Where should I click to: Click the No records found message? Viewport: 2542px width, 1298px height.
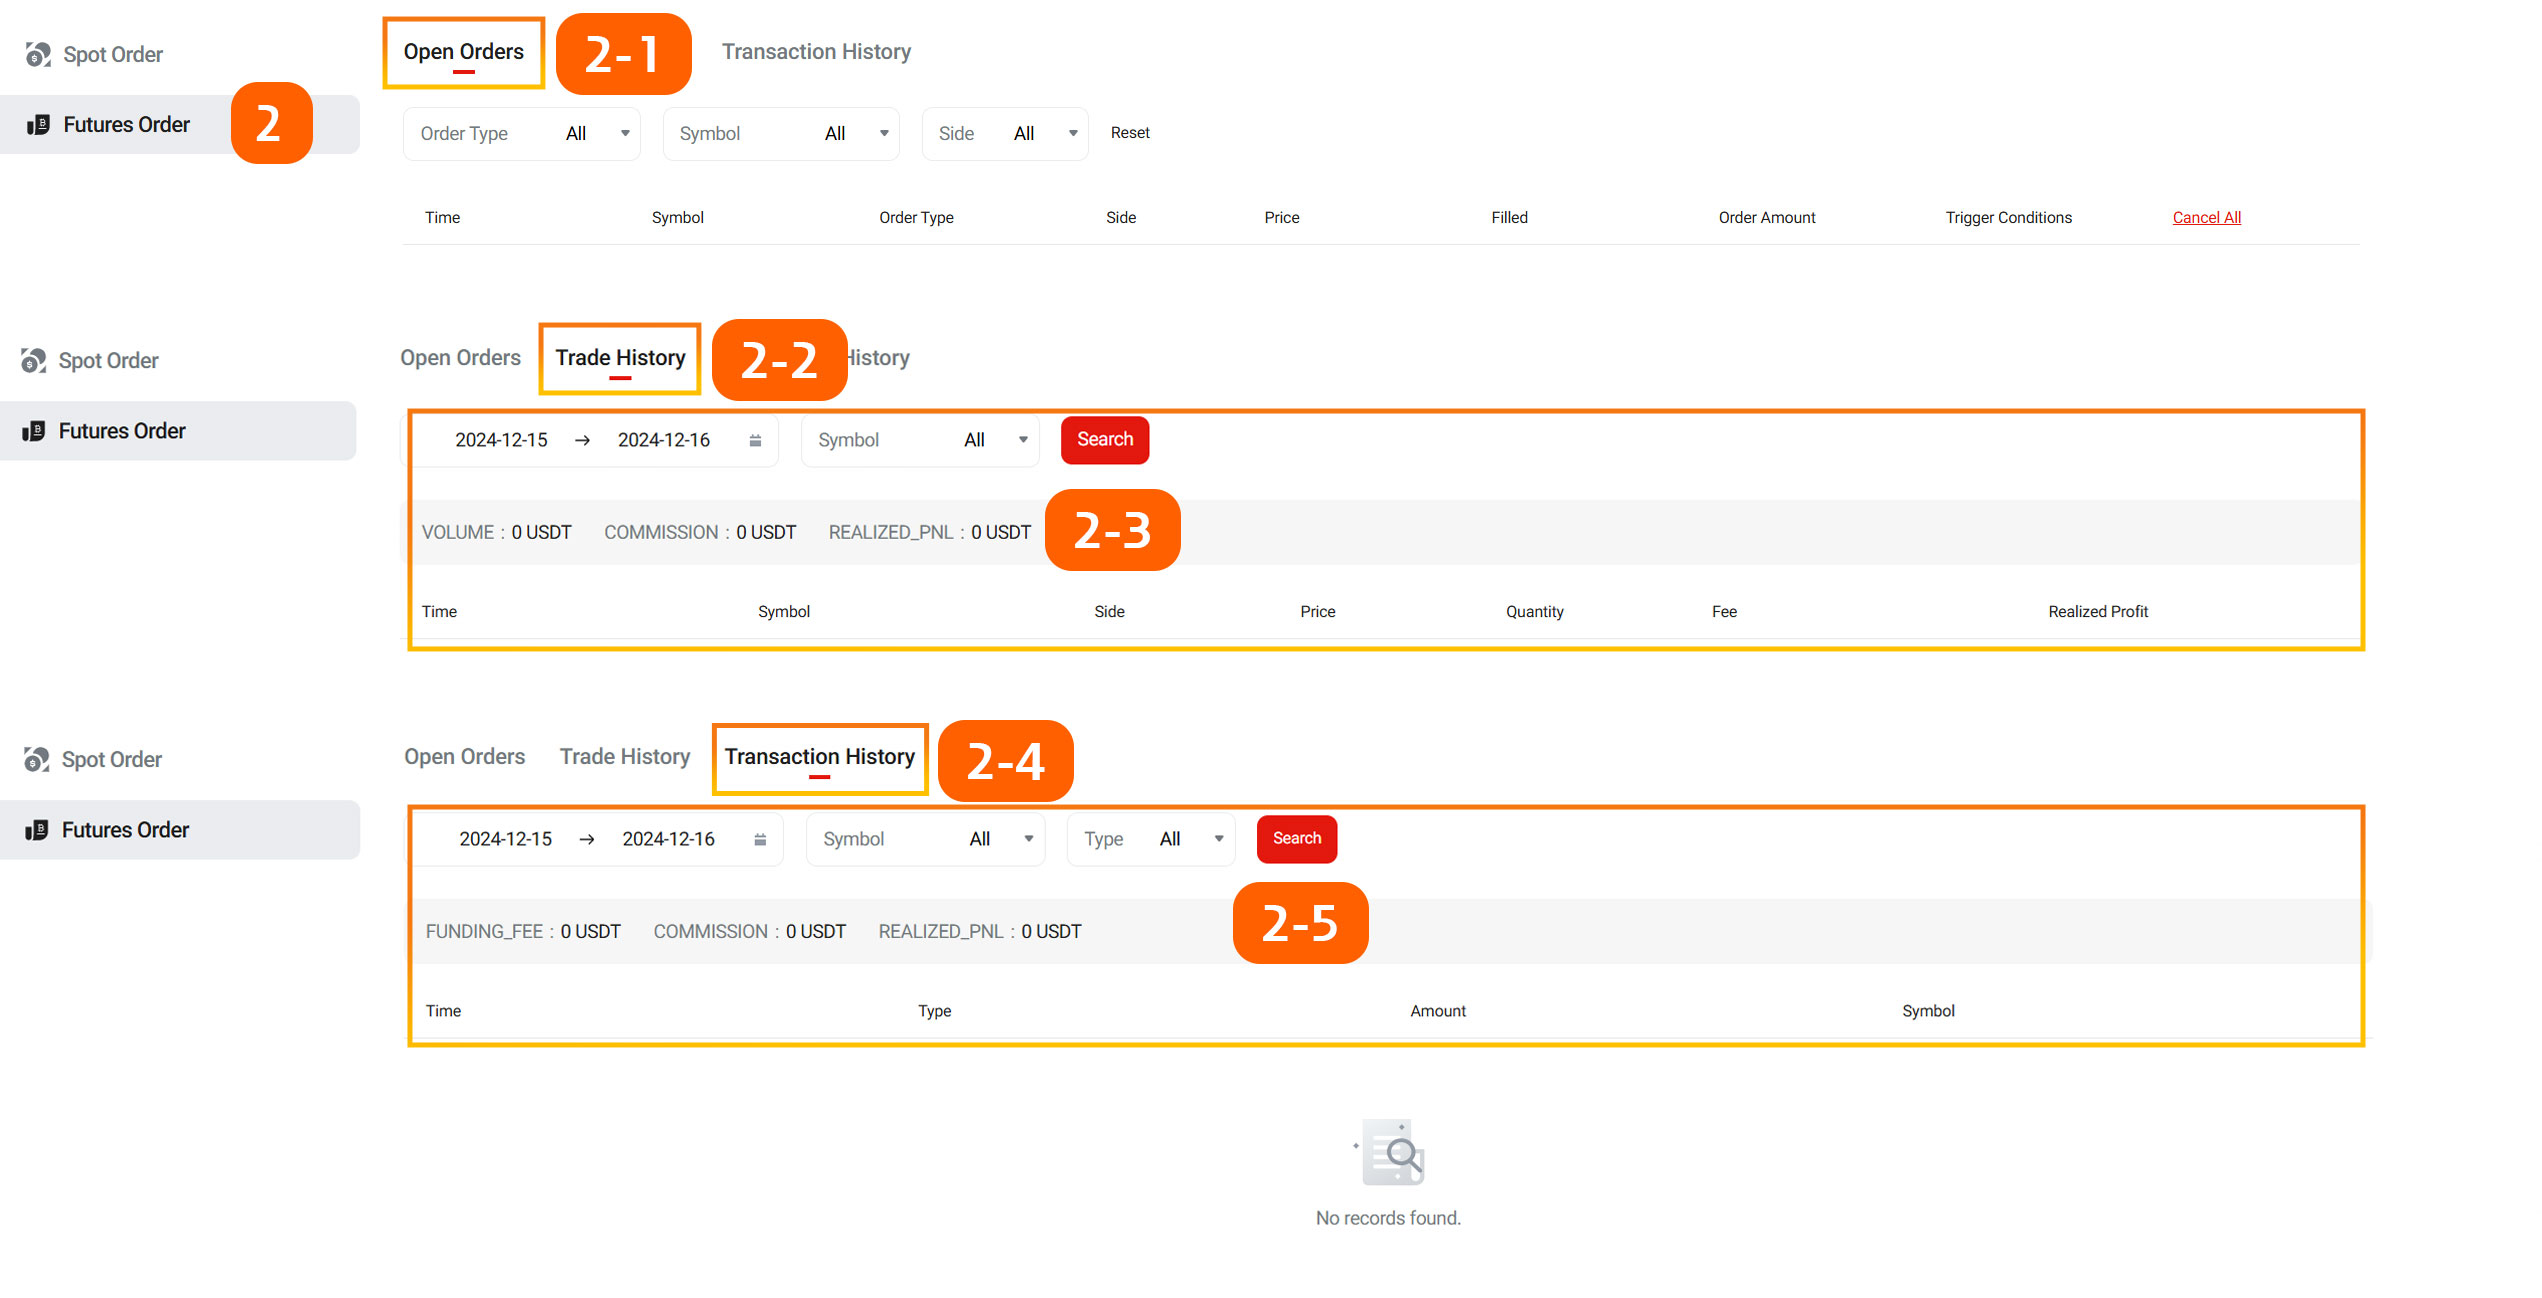point(1388,1218)
